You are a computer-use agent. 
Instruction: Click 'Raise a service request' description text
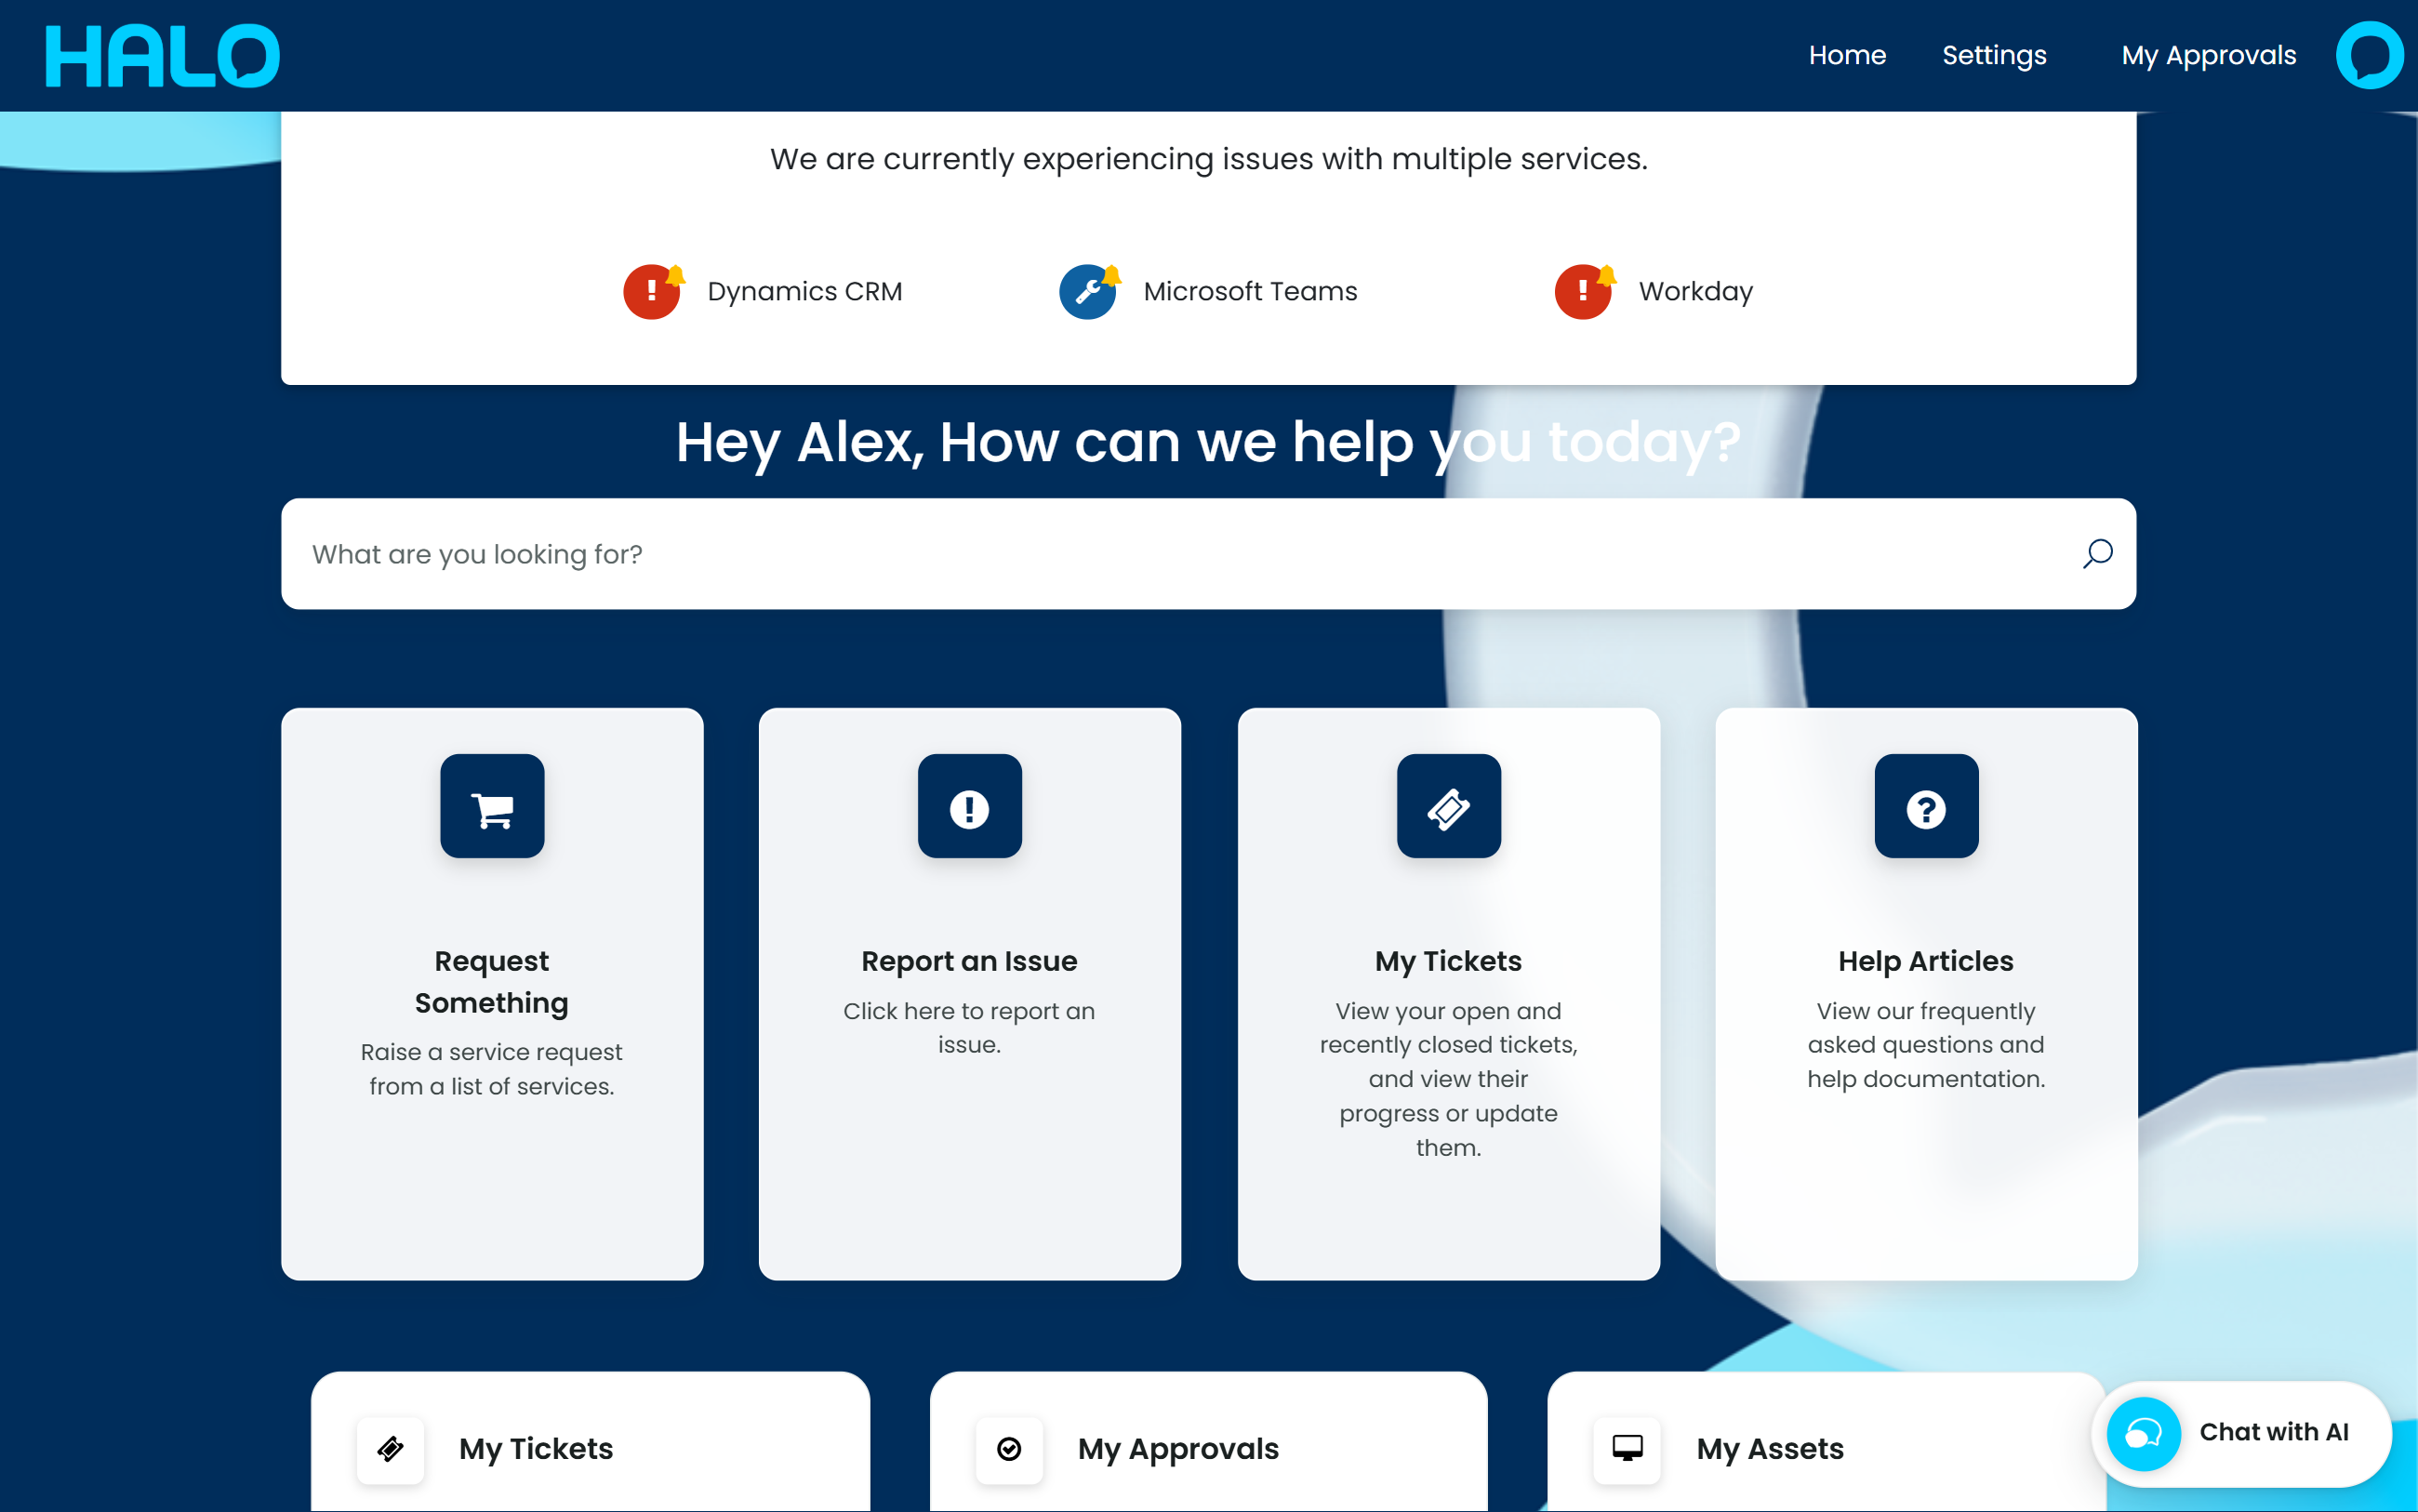click(492, 1069)
